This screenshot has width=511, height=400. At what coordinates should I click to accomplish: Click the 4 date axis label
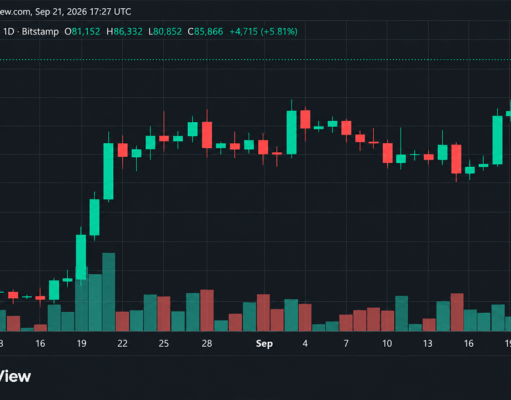tap(305, 343)
